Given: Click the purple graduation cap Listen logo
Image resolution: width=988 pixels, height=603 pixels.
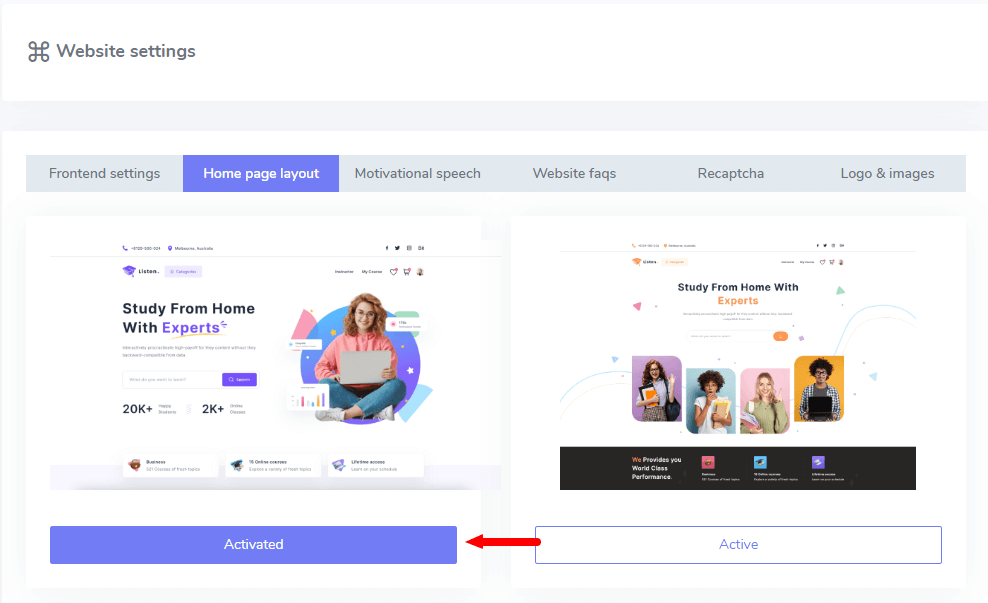Looking at the screenshot, I should pos(128,271).
